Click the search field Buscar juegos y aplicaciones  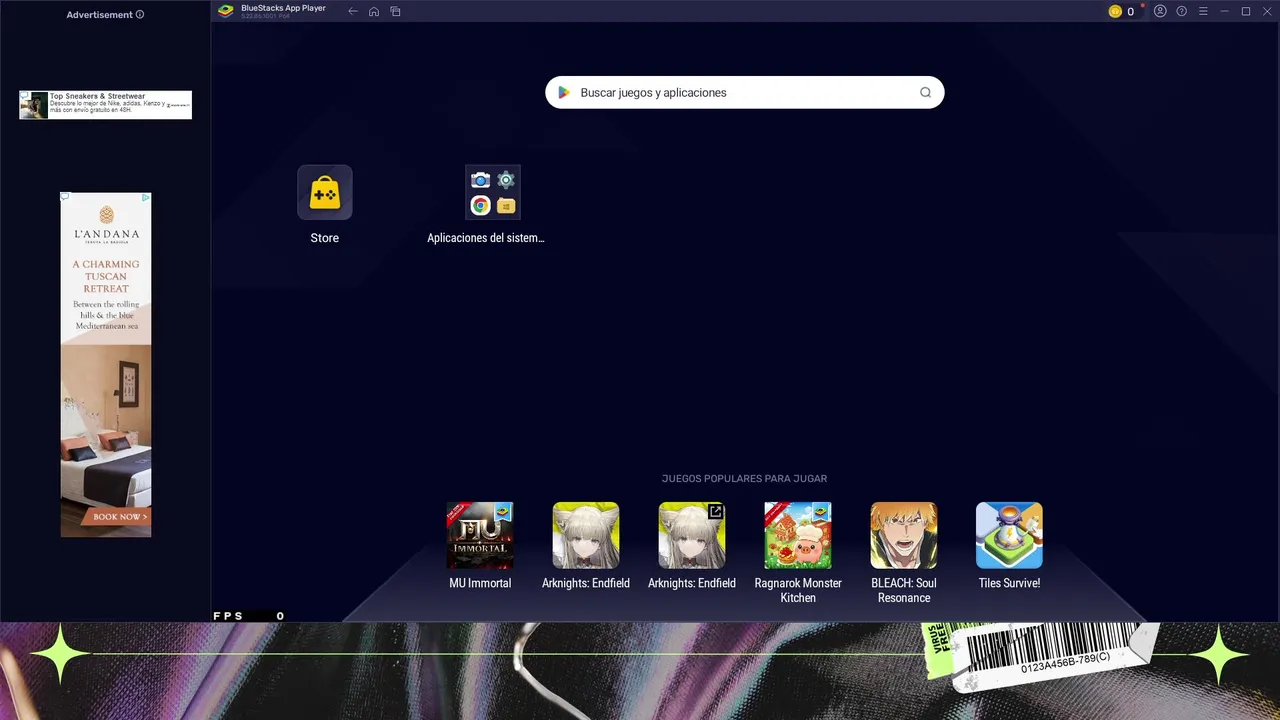click(x=744, y=92)
